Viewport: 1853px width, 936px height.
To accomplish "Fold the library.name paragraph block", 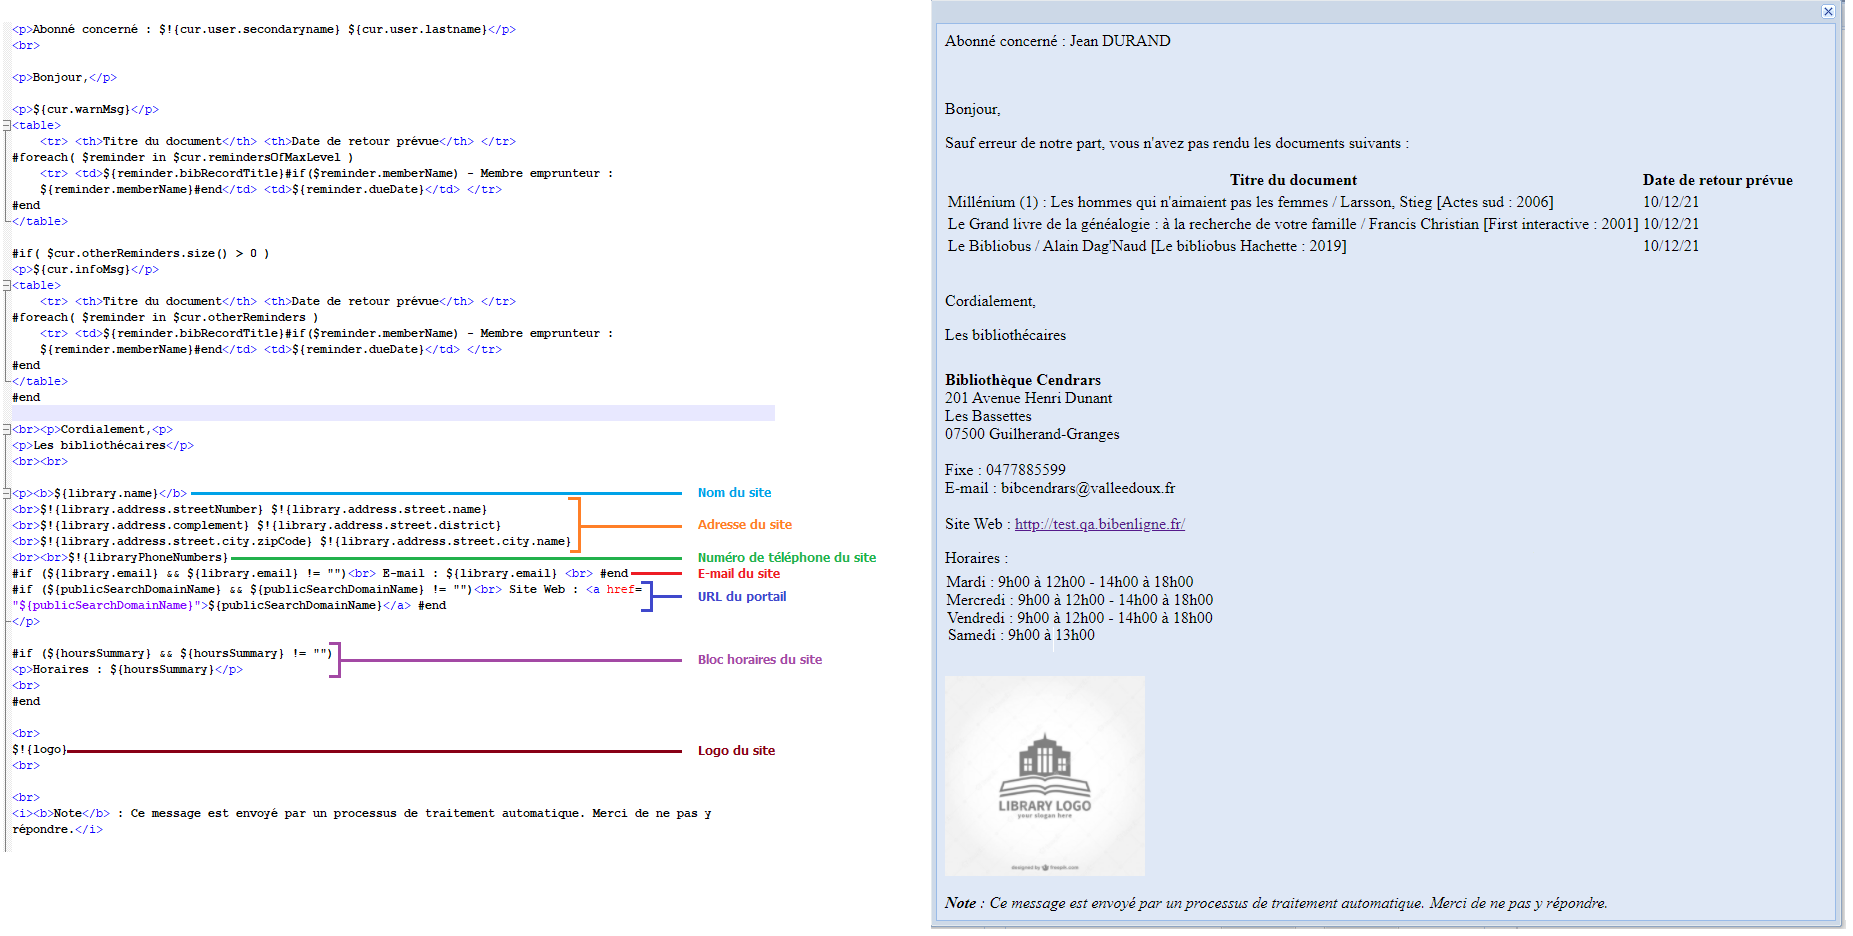I will pyautogui.click(x=7, y=494).
